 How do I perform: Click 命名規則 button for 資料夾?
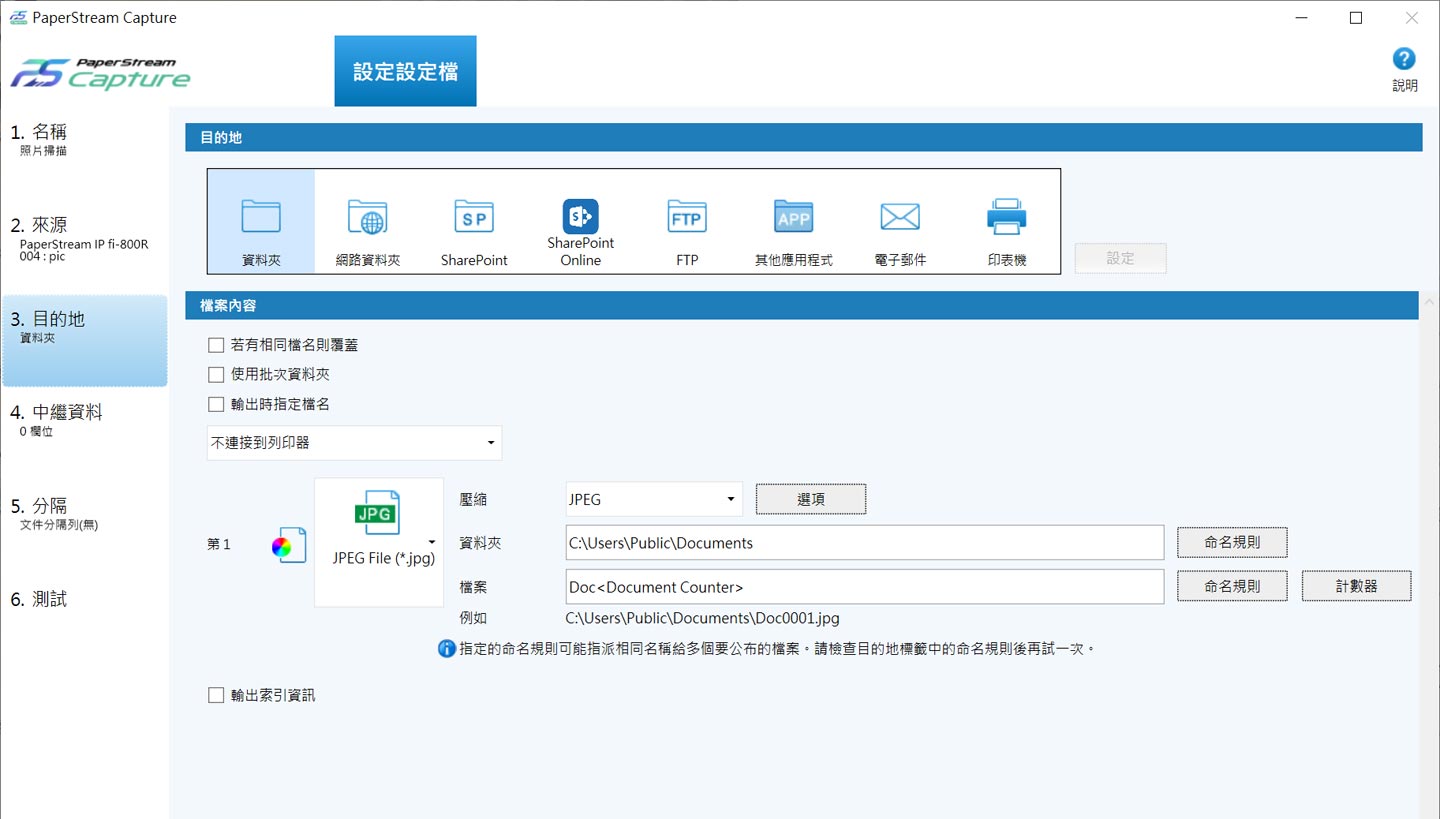1232,543
